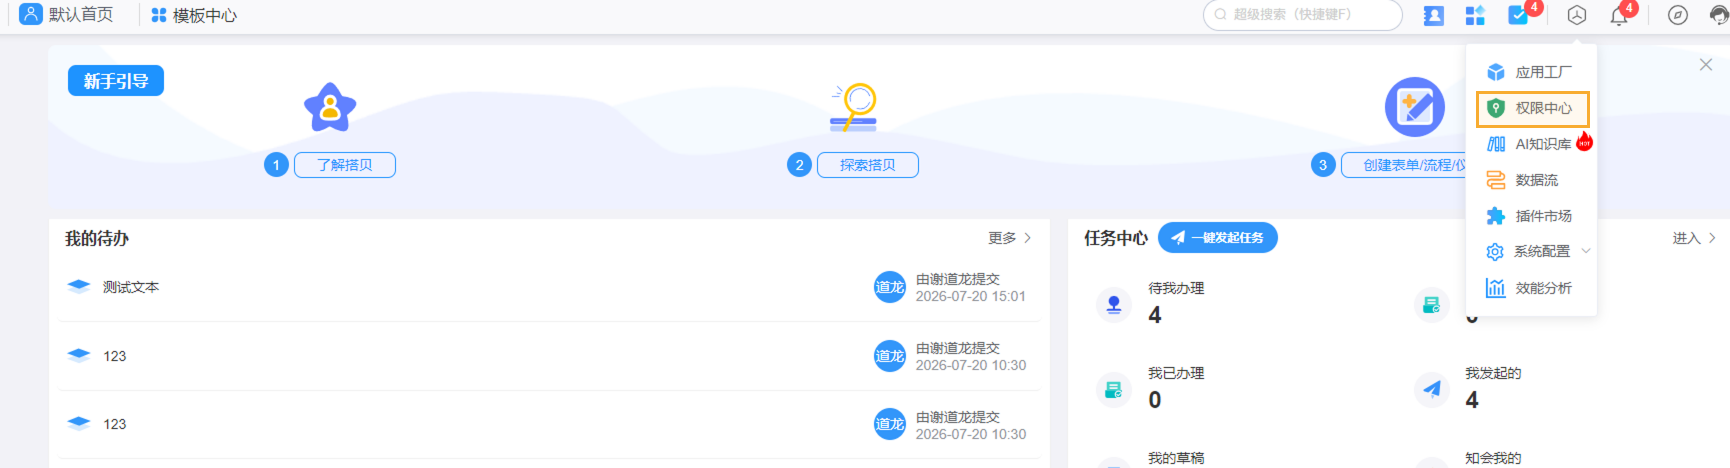The height and width of the screenshot is (468, 1730).
Task: Open the app grid icon in top bar
Action: coord(1475,15)
